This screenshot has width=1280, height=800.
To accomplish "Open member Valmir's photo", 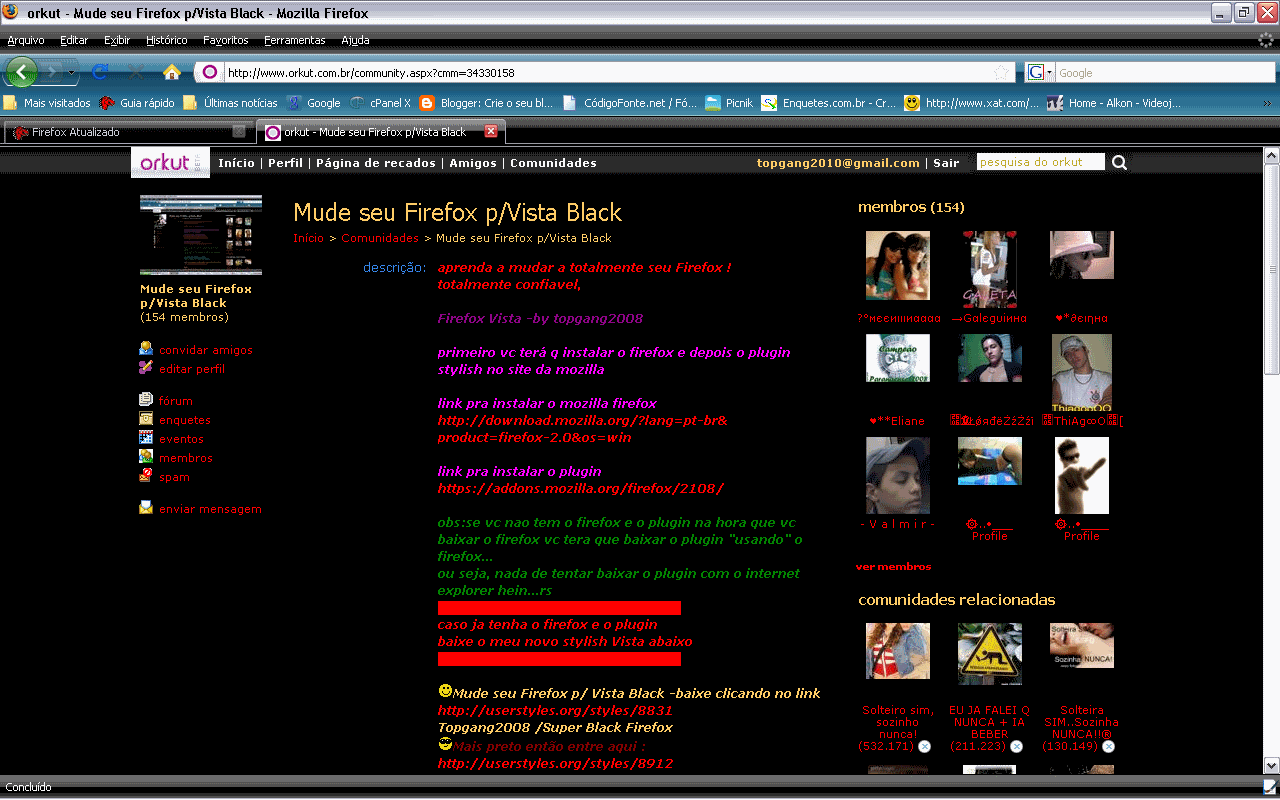I will (897, 475).
